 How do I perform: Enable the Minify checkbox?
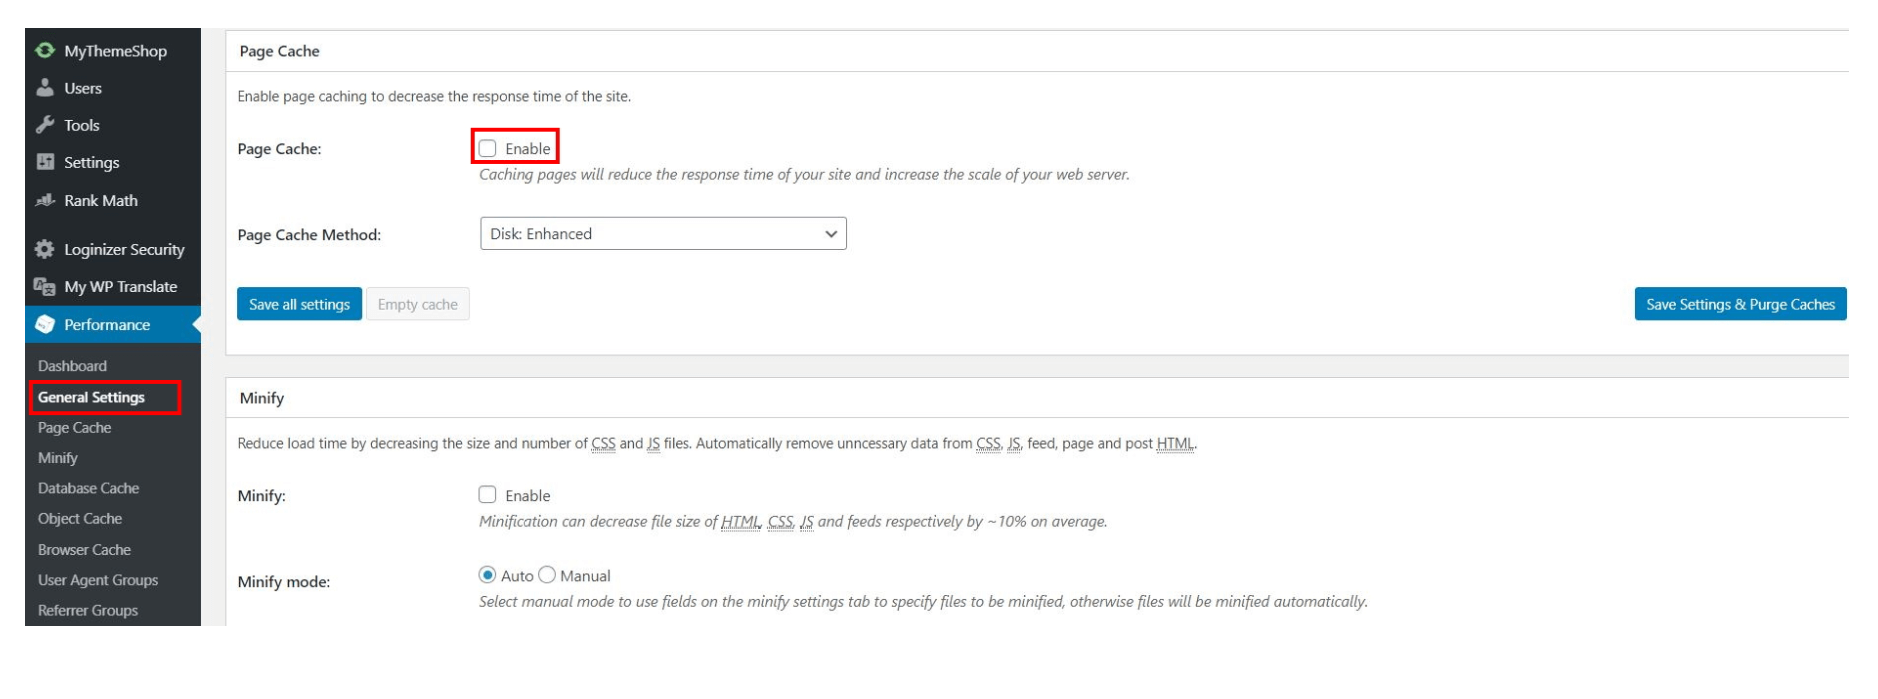[487, 494]
